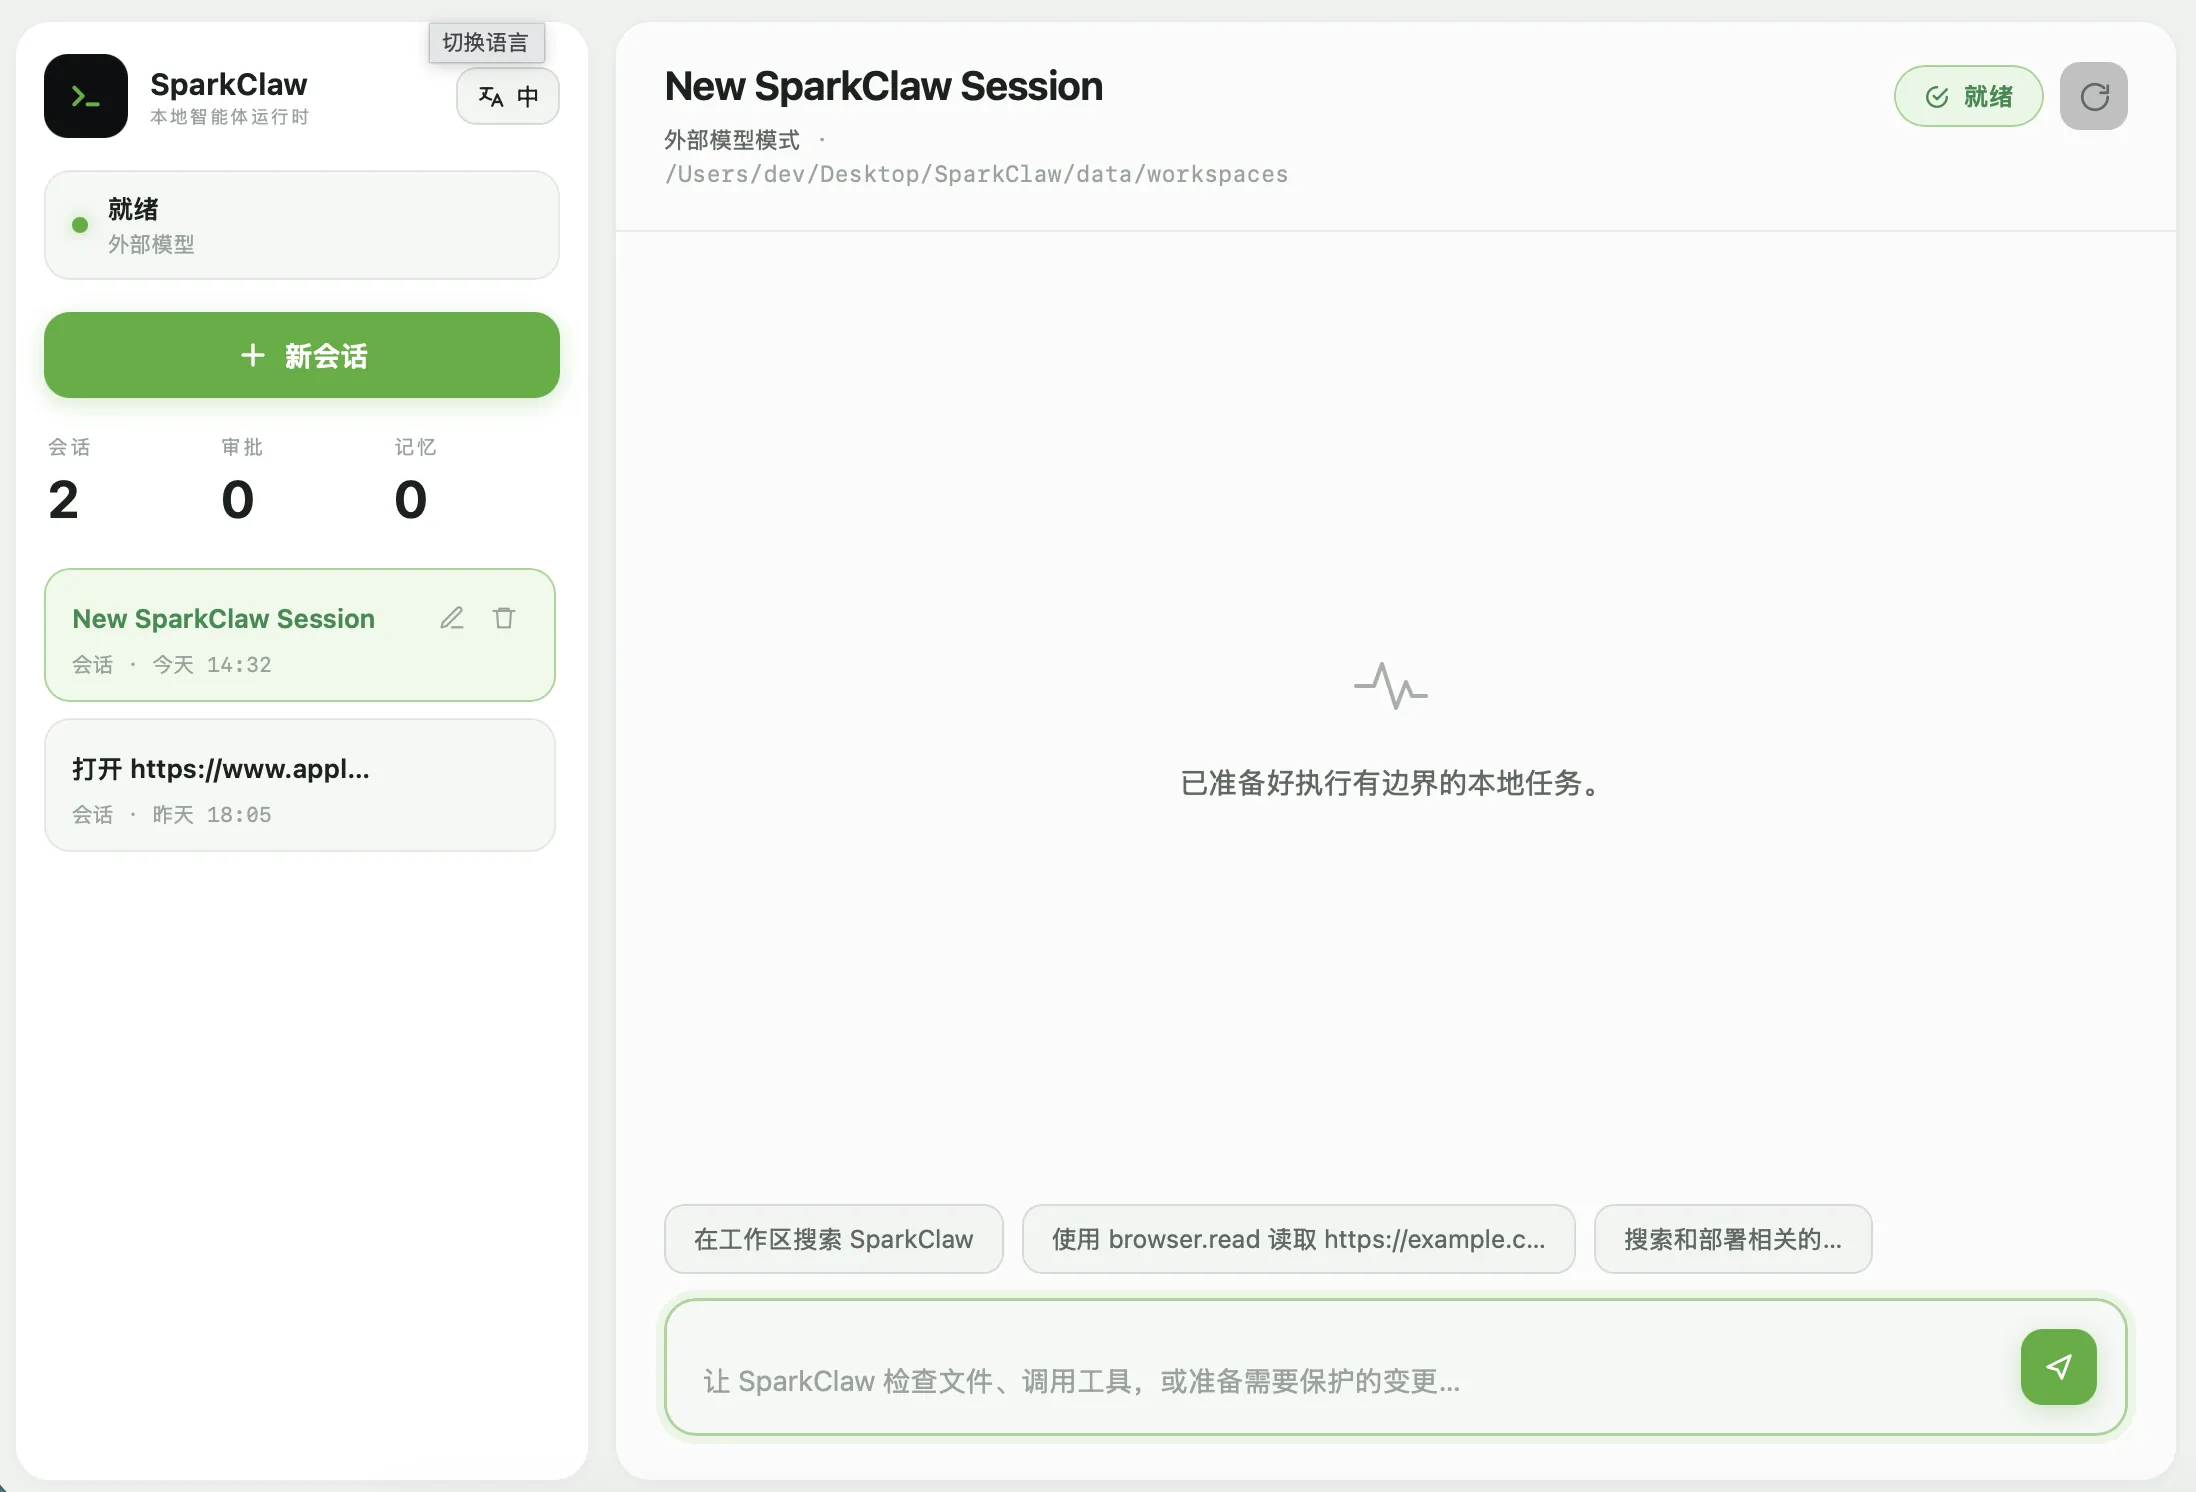2196x1492 pixels.
Task: Click the 记忆 count of 0
Action: coord(411,499)
